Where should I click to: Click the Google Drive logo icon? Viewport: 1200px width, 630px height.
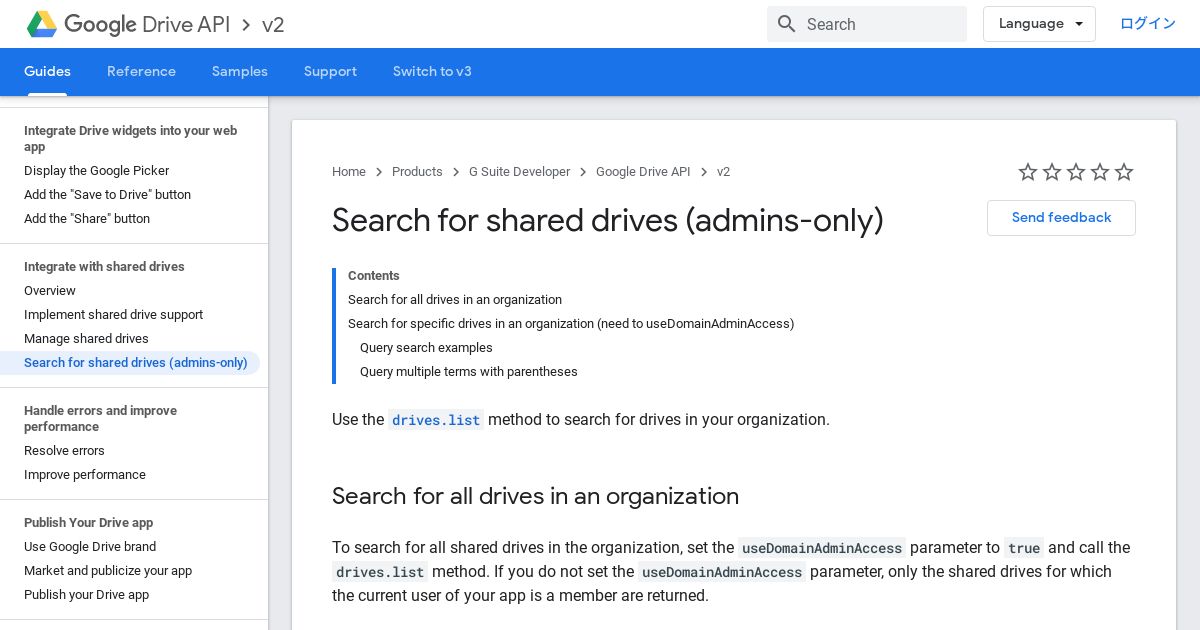tap(41, 24)
